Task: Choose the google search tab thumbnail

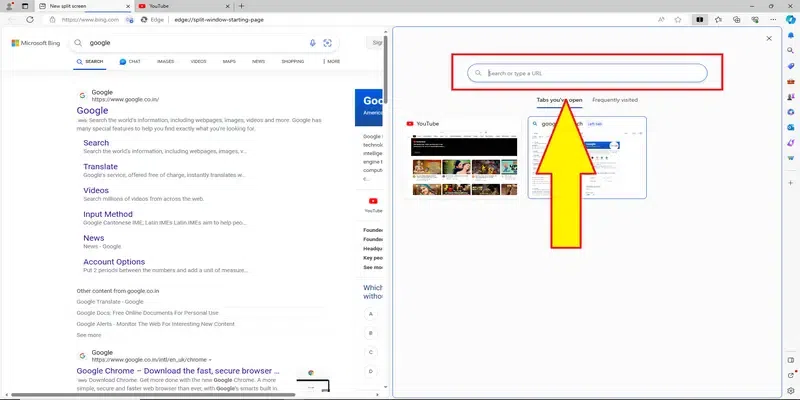Action: pos(587,158)
